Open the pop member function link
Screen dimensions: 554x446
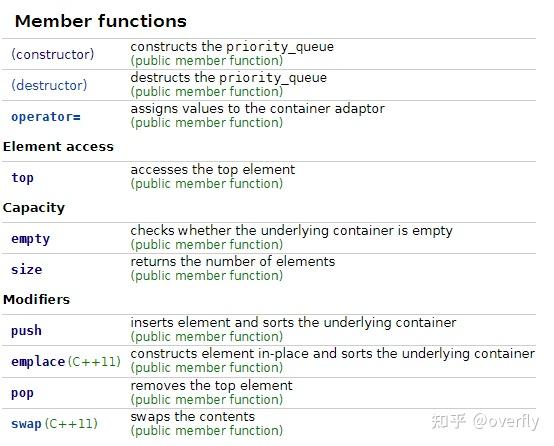[22, 393]
